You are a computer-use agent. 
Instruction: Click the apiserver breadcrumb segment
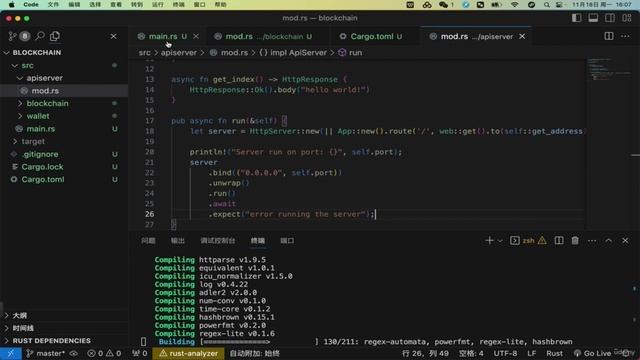pos(178,53)
